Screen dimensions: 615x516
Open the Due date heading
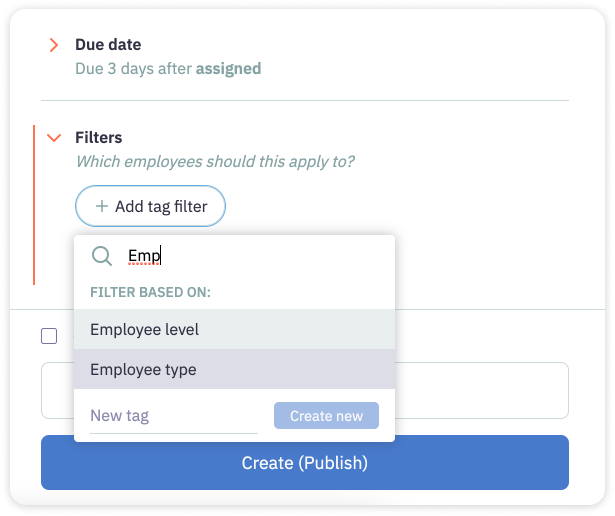(x=108, y=45)
